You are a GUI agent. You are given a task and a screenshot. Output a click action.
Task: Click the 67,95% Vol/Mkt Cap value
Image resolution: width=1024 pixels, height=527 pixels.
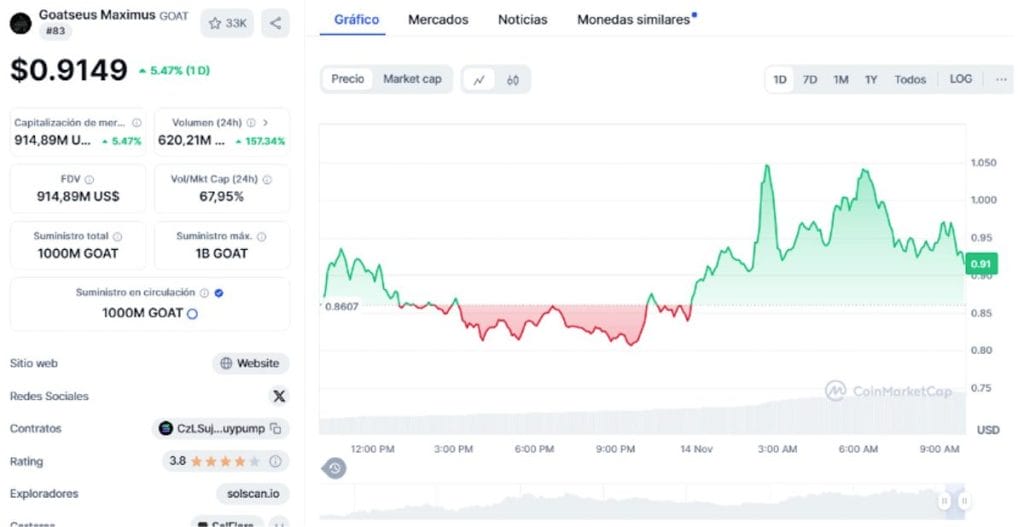tap(221, 197)
